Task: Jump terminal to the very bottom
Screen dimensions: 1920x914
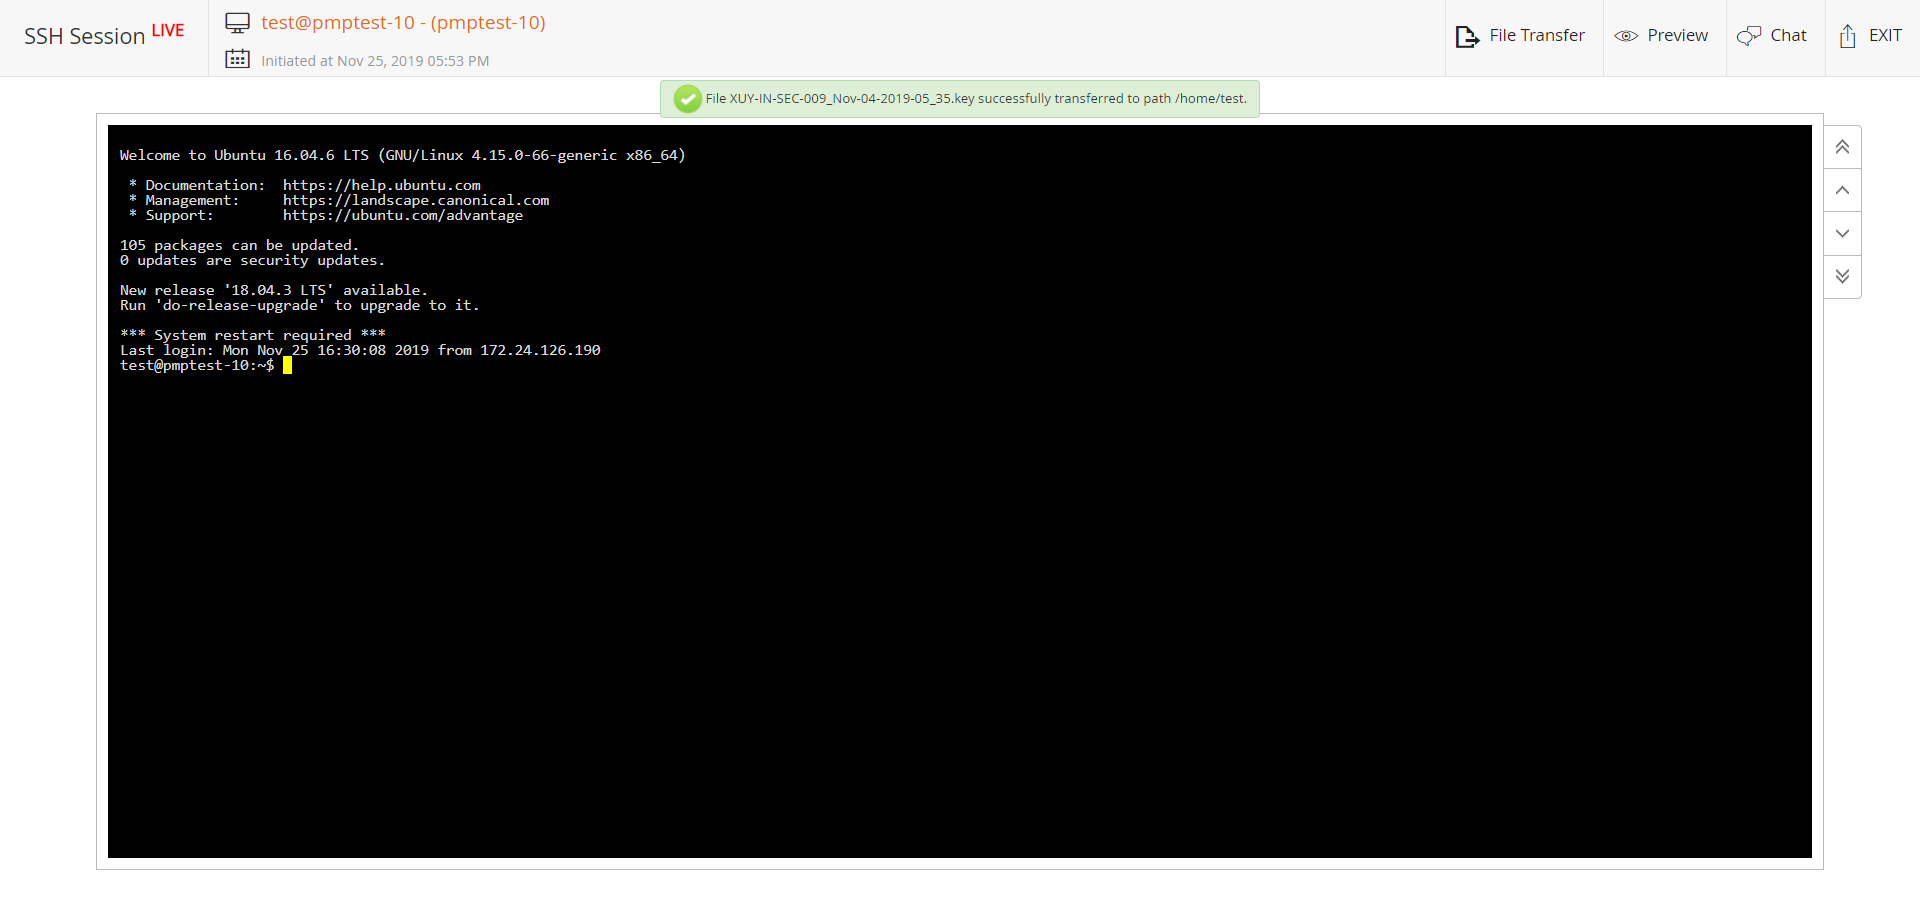Action: click(1843, 277)
